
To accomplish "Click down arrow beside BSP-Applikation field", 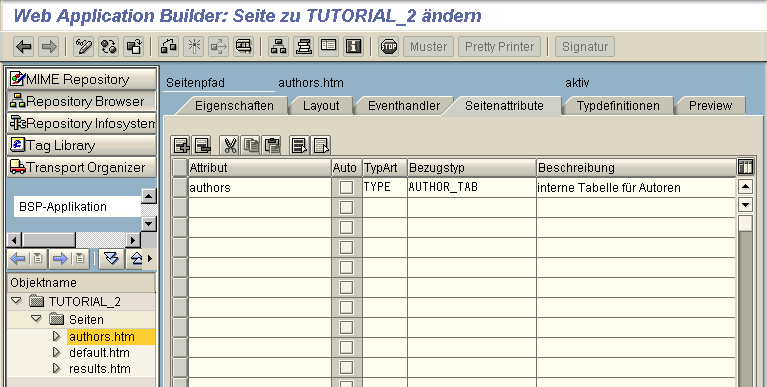I will tap(149, 225).
